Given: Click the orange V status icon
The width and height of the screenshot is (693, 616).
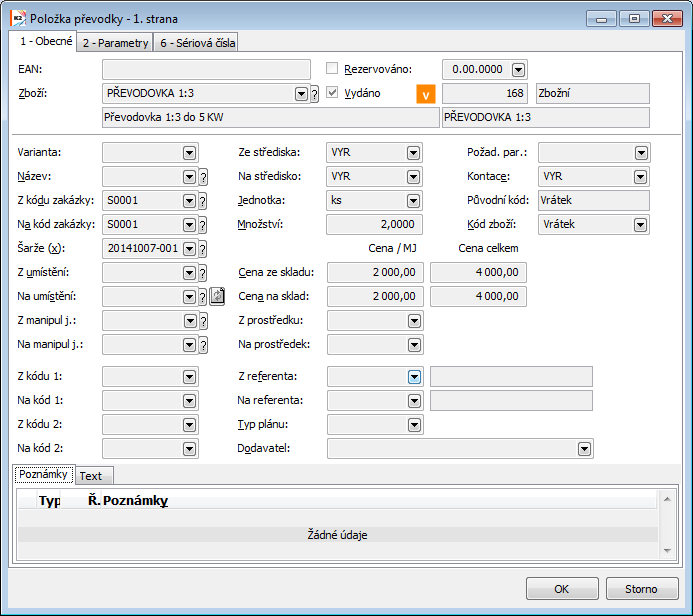Looking at the screenshot, I should point(426,94).
